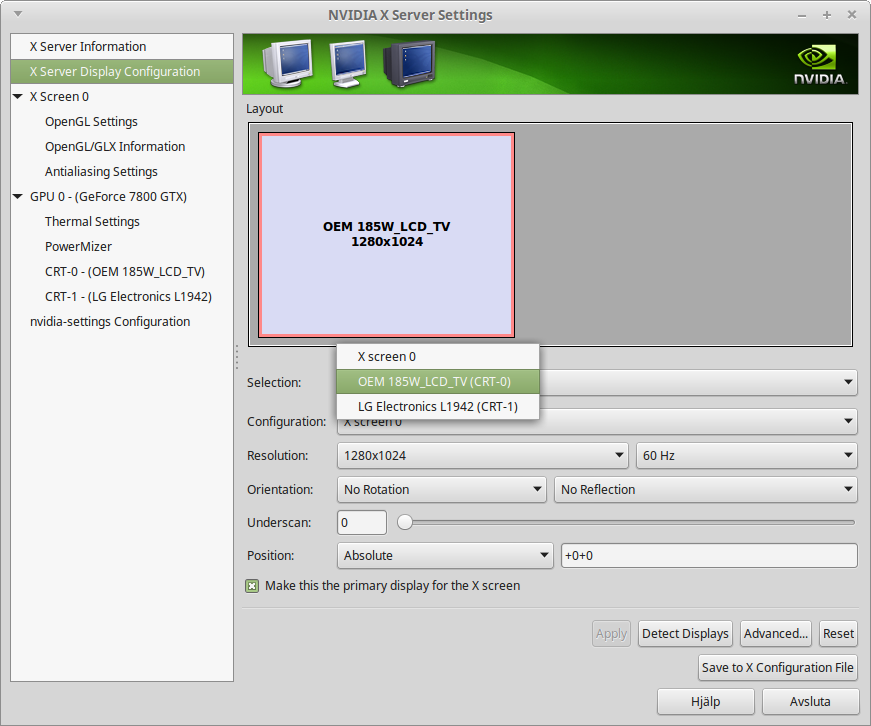
Task: Collapse the X Screen 0 tree section
Action: pos(17,96)
